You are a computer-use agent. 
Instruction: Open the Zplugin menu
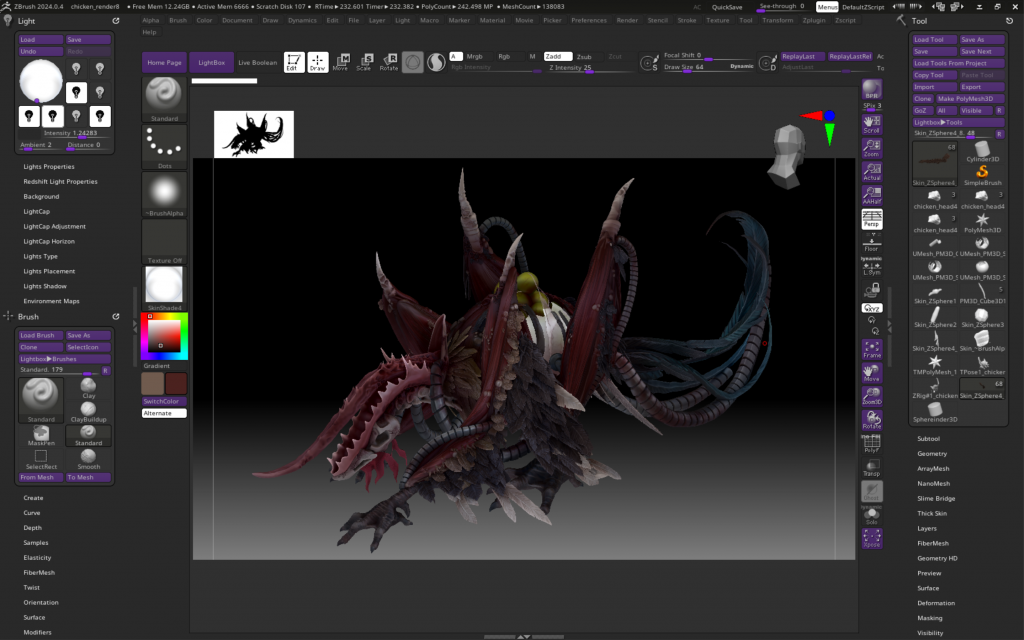coord(814,20)
